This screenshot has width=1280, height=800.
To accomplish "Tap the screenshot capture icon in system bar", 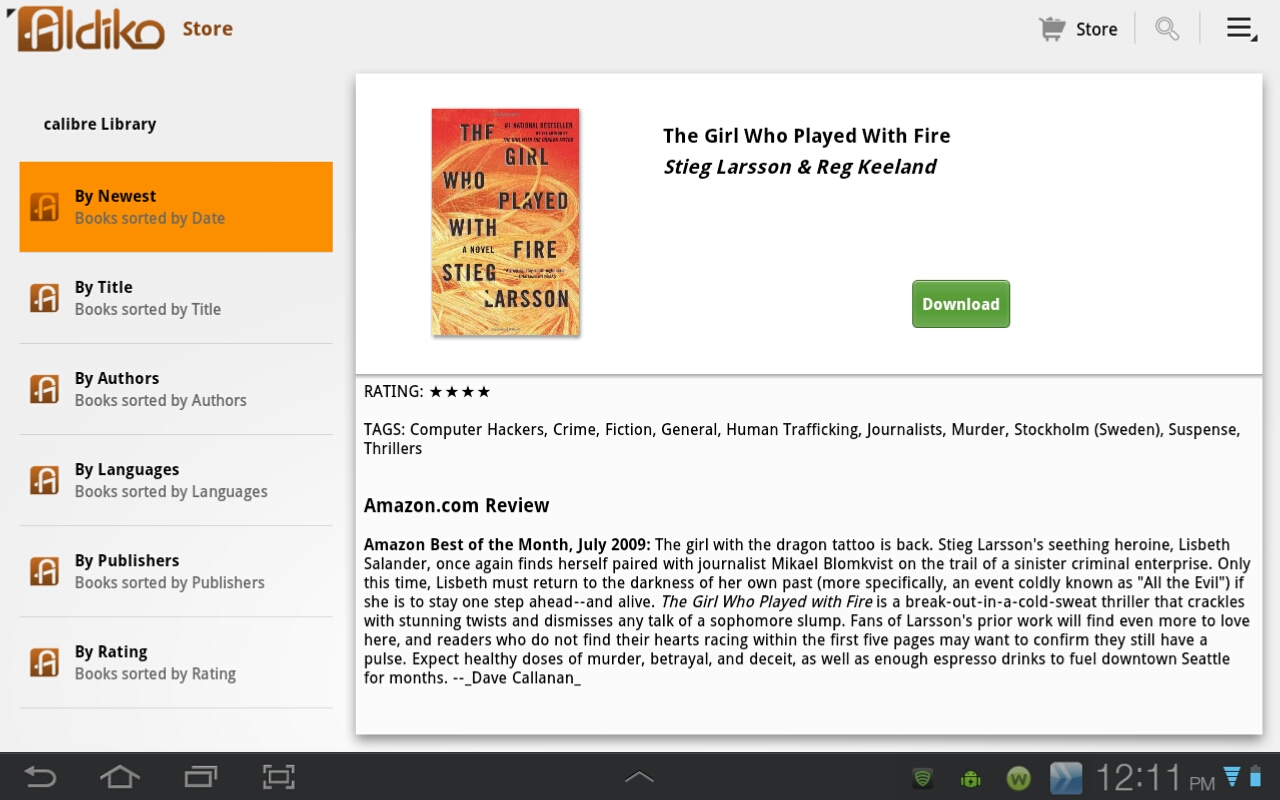I will click(279, 777).
